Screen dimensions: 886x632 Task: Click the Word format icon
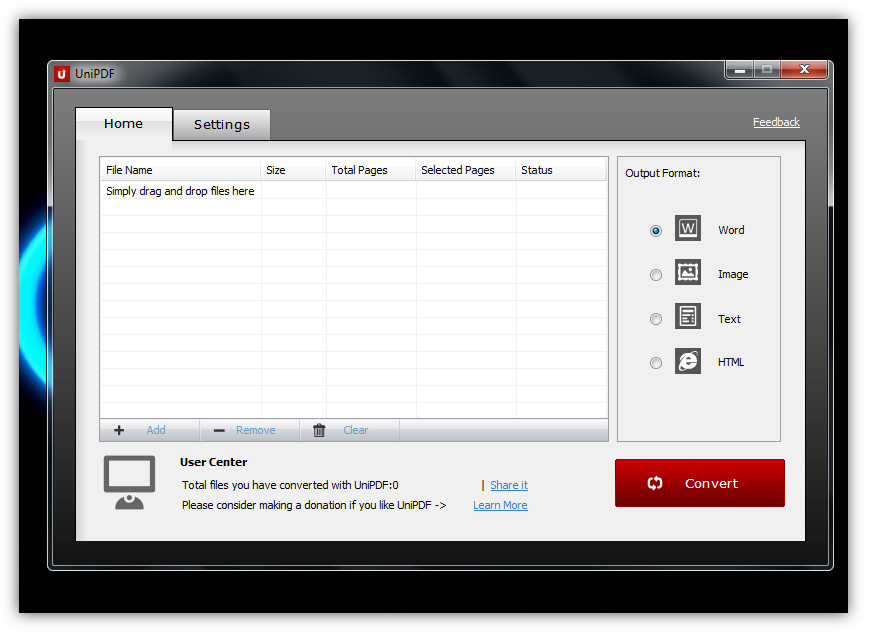[687, 229]
